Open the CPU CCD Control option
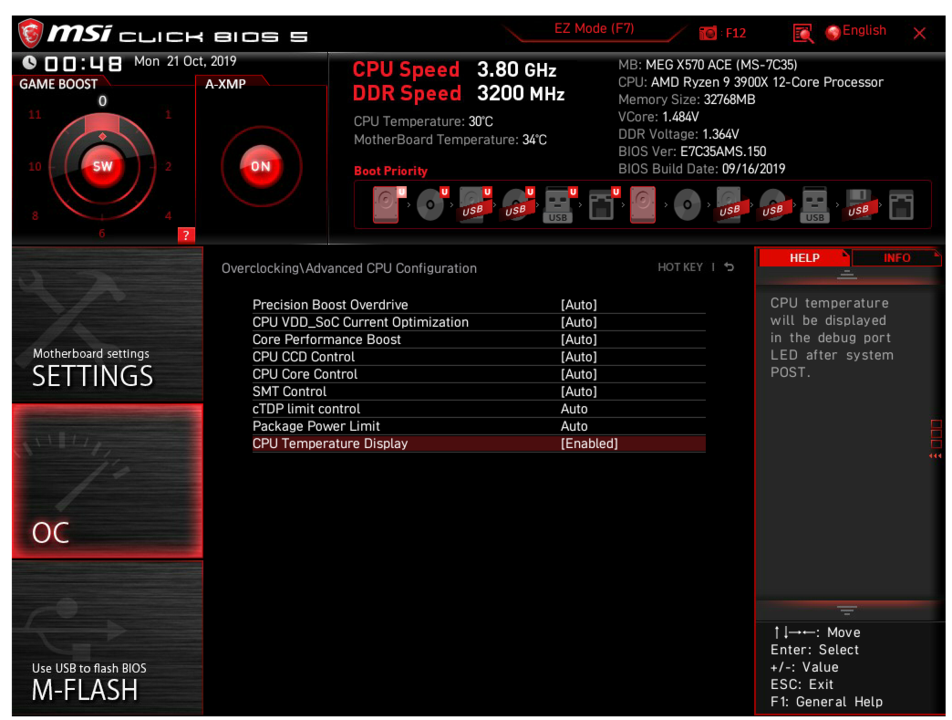The height and width of the screenshot is (720, 952). point(478,357)
